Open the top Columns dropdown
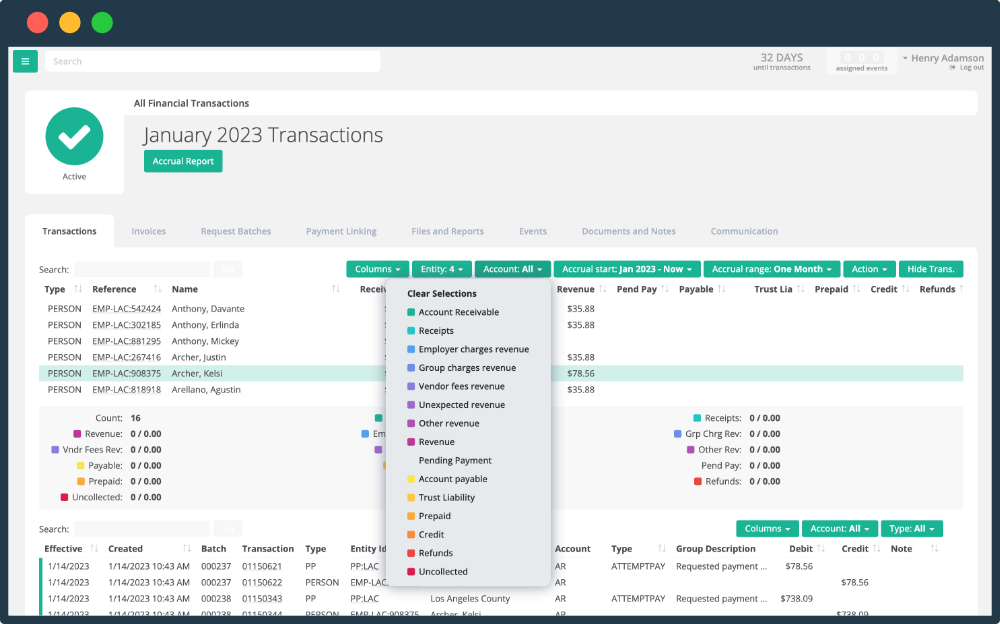Image resolution: width=1000 pixels, height=624 pixels. tap(378, 269)
